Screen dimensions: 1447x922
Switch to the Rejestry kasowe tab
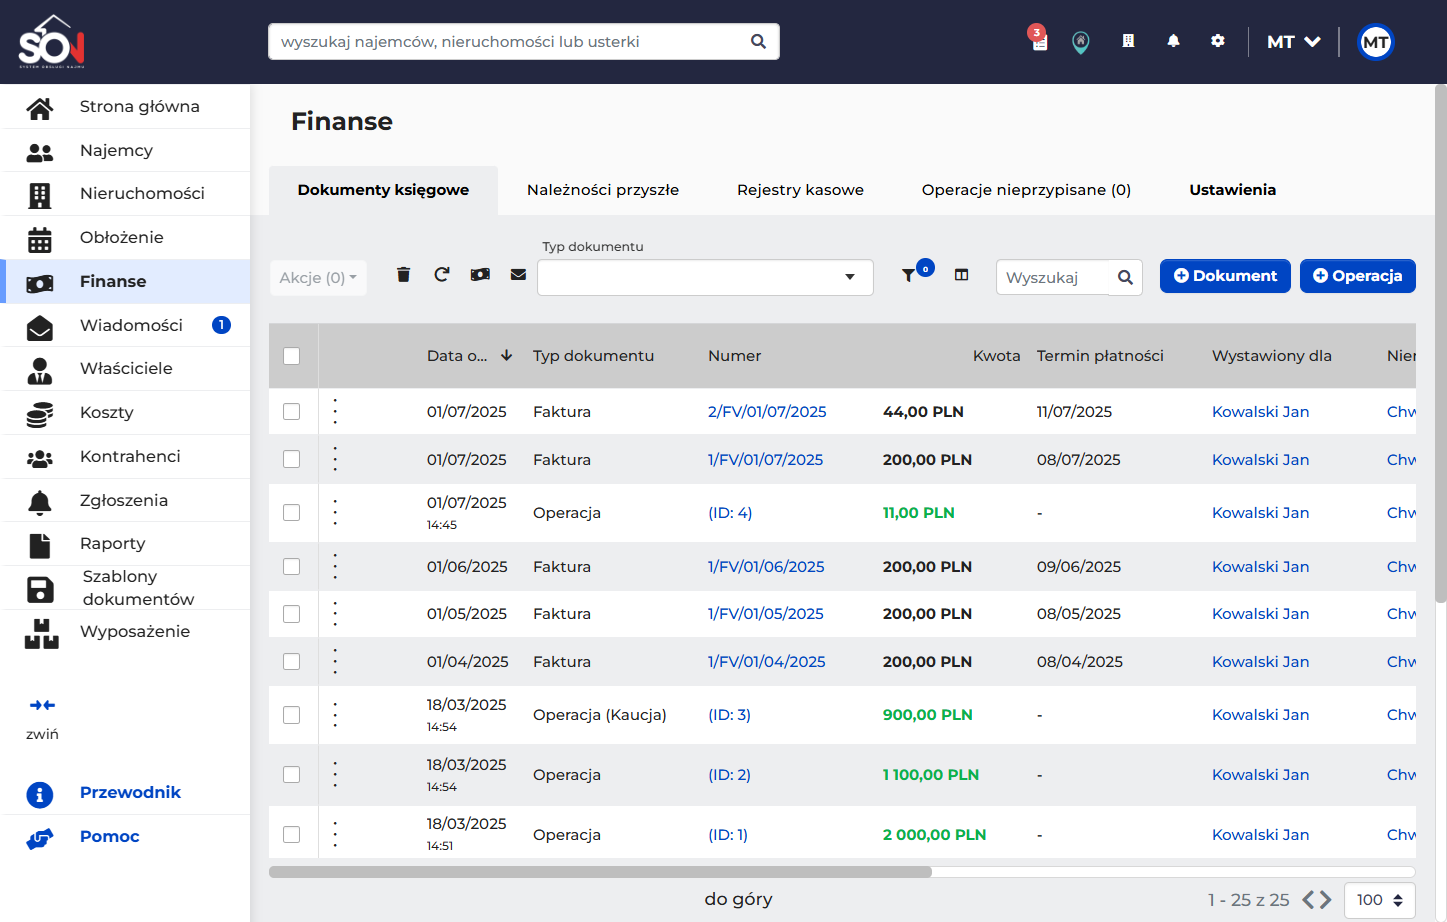tap(800, 190)
